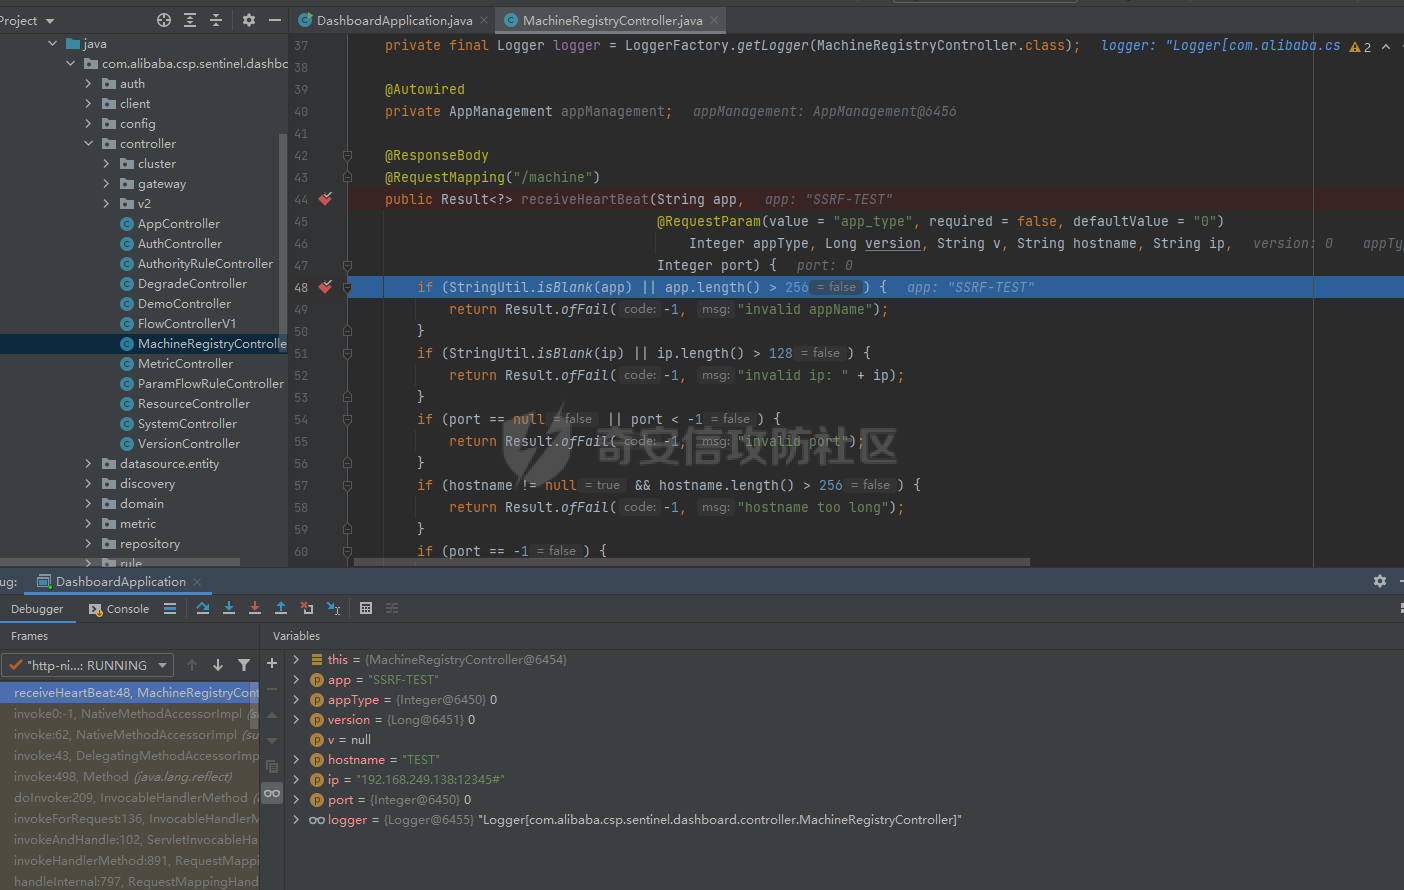
Task: Collapse the java source folder
Action: click(53, 44)
